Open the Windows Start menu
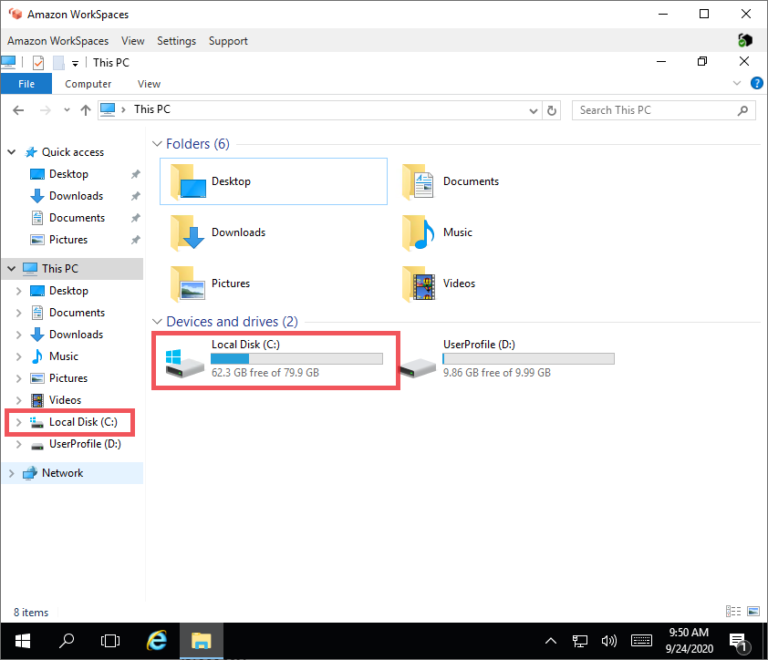768x660 pixels. click(21, 640)
